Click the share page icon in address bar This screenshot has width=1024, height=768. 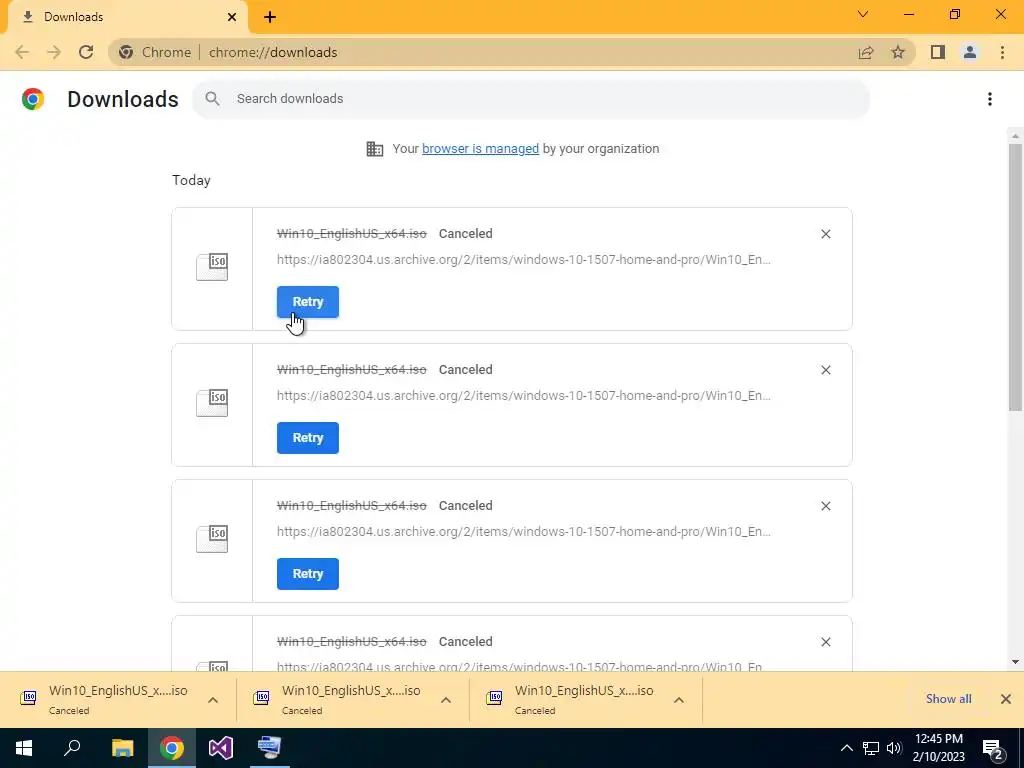pos(866,52)
